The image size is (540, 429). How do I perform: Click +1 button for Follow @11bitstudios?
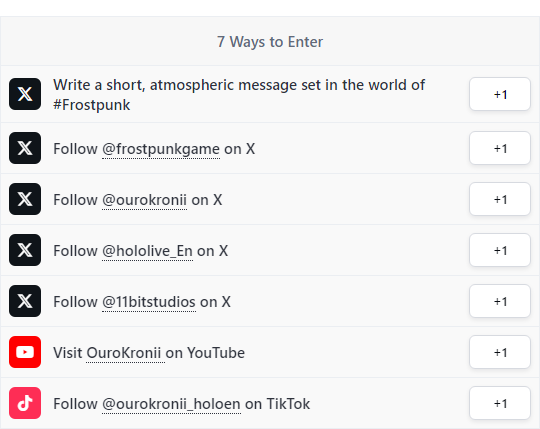(500, 301)
